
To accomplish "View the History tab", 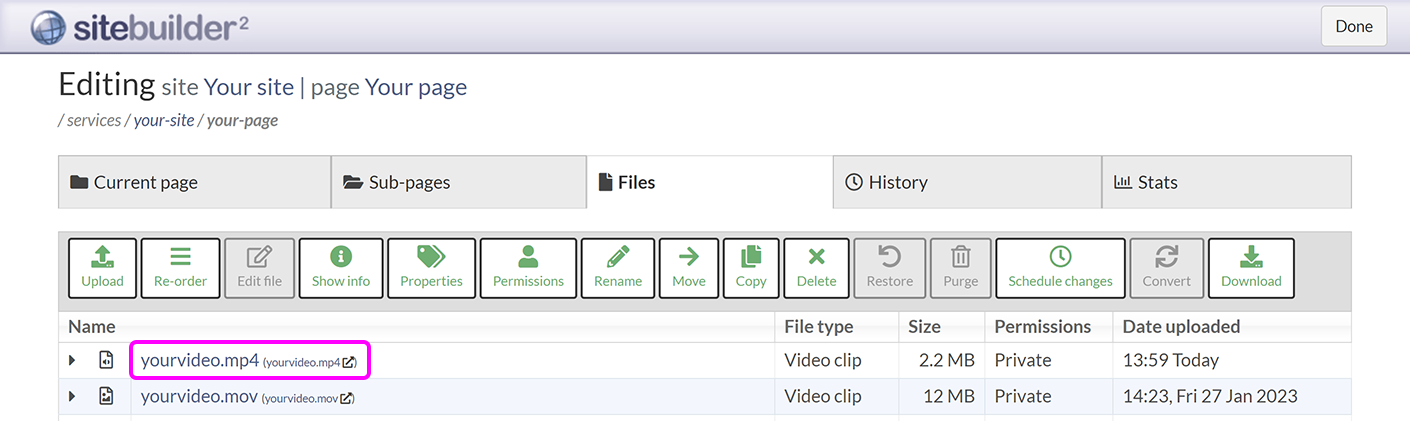I will point(967,182).
